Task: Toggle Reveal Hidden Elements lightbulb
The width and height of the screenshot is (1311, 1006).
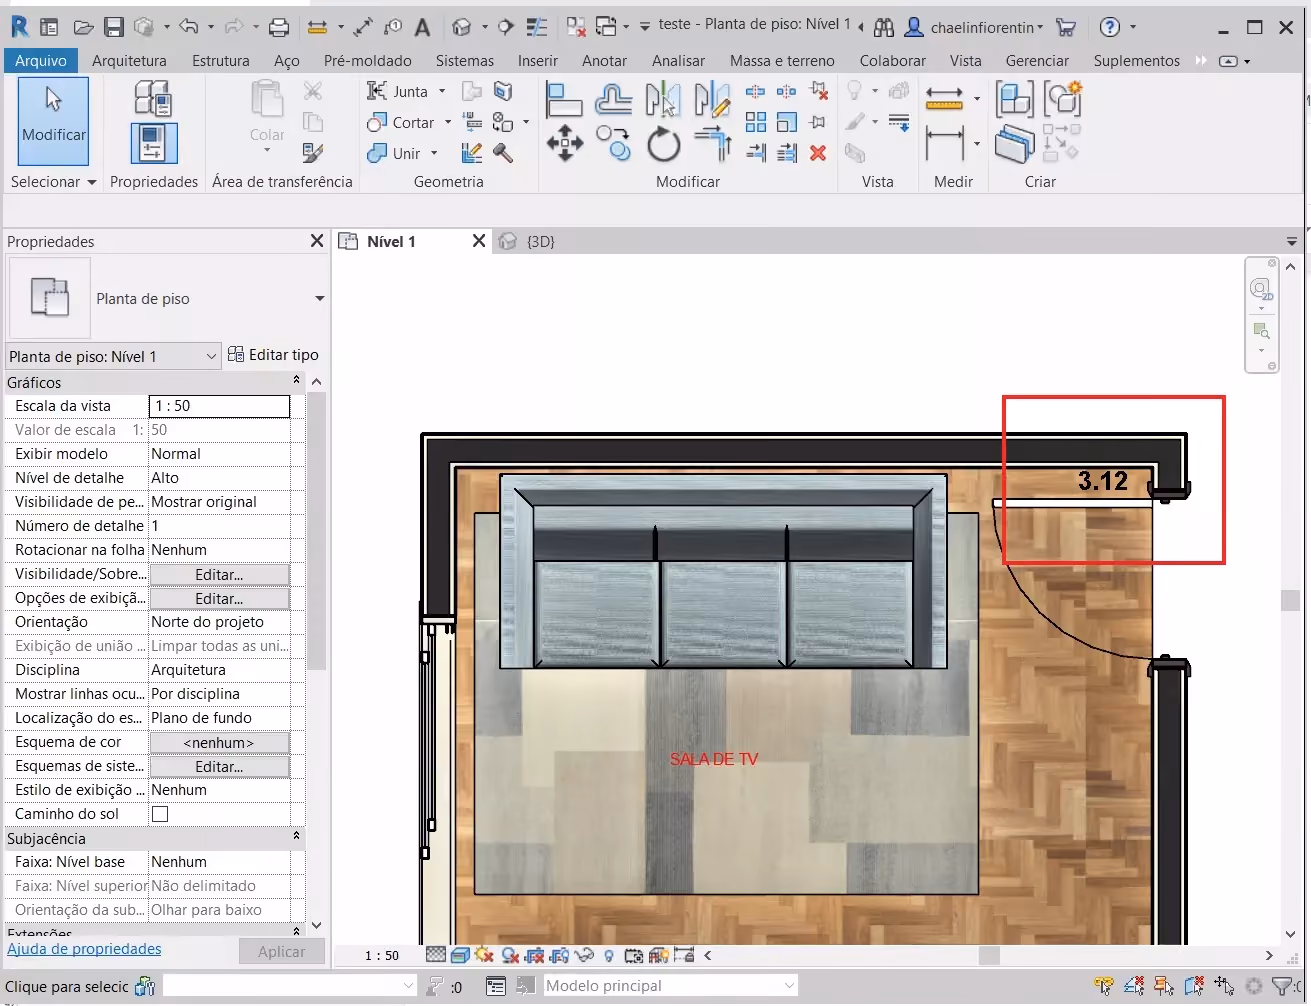Action: pyautogui.click(x=609, y=955)
